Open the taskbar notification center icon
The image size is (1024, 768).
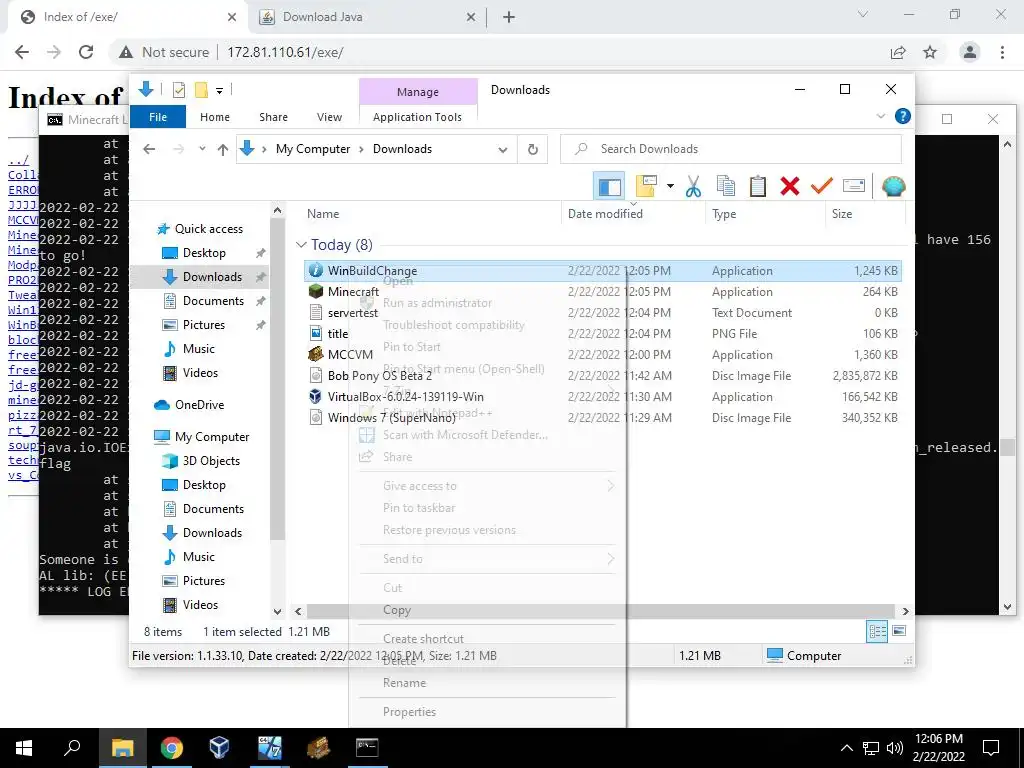click(x=991, y=748)
